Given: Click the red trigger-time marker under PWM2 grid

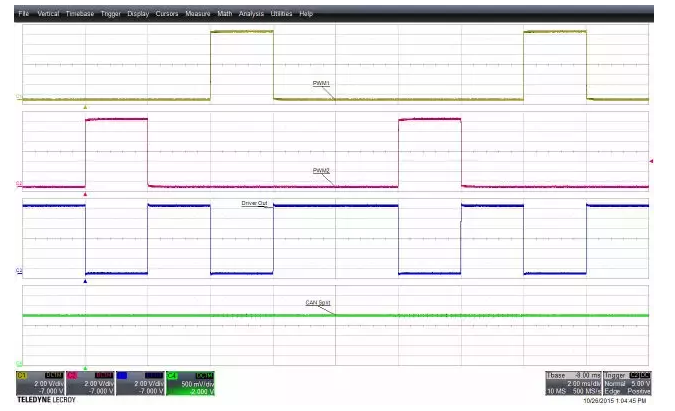Looking at the screenshot, I should [x=85, y=195].
